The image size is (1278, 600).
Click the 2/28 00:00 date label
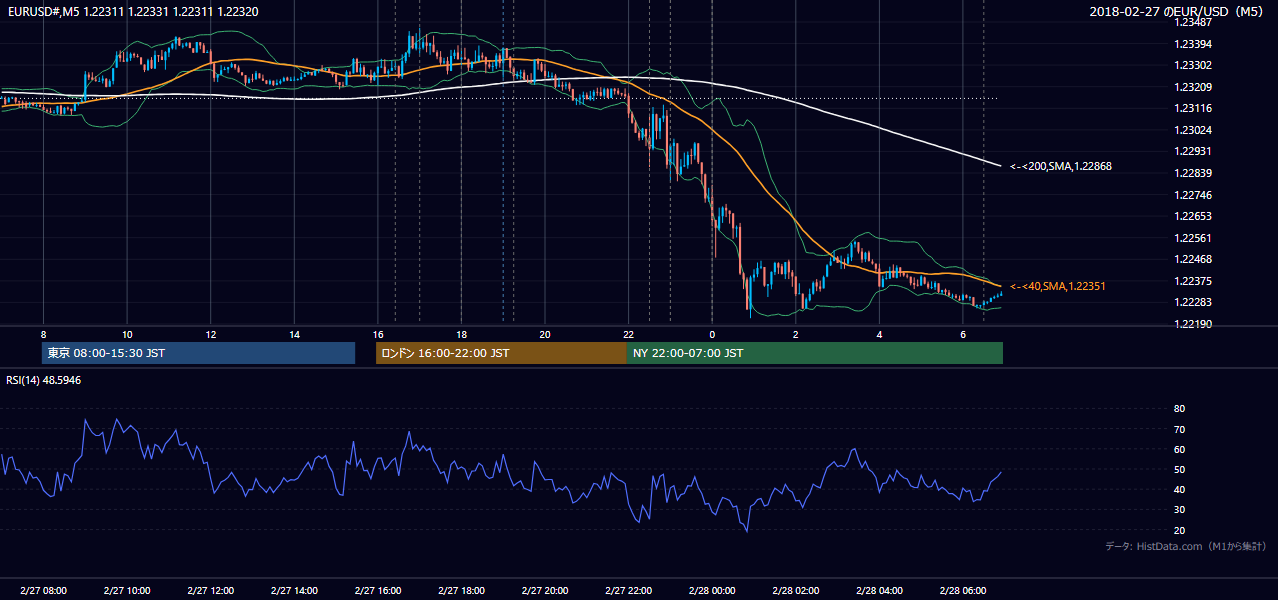[x=712, y=590]
